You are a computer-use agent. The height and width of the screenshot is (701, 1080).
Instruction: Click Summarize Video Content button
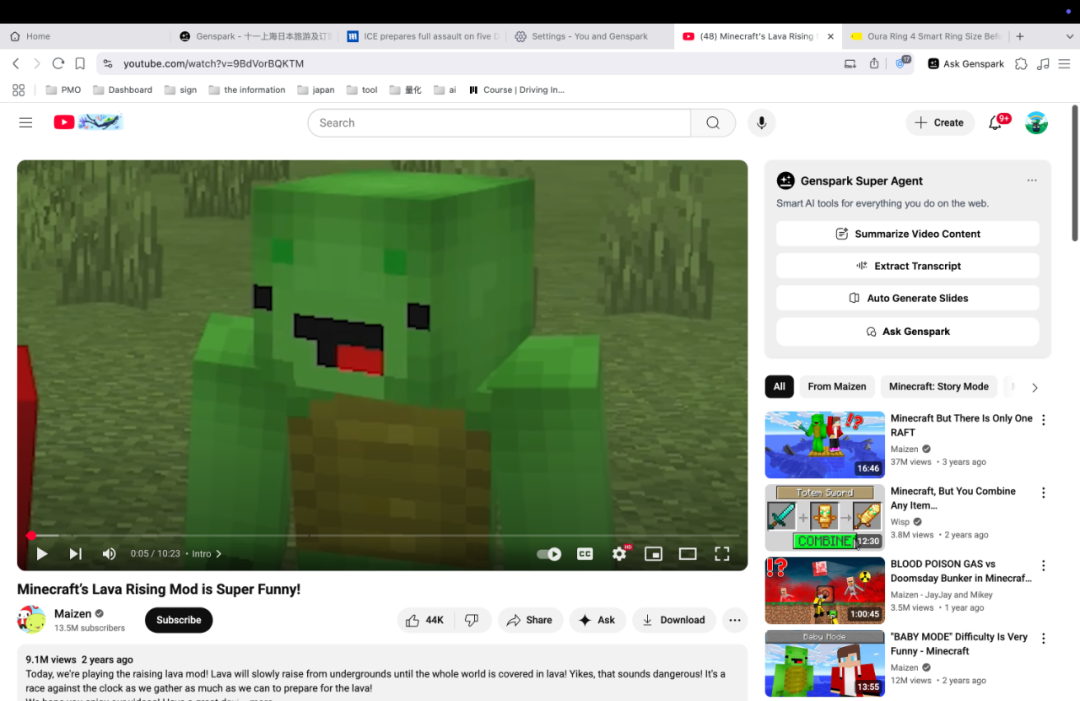pos(907,234)
